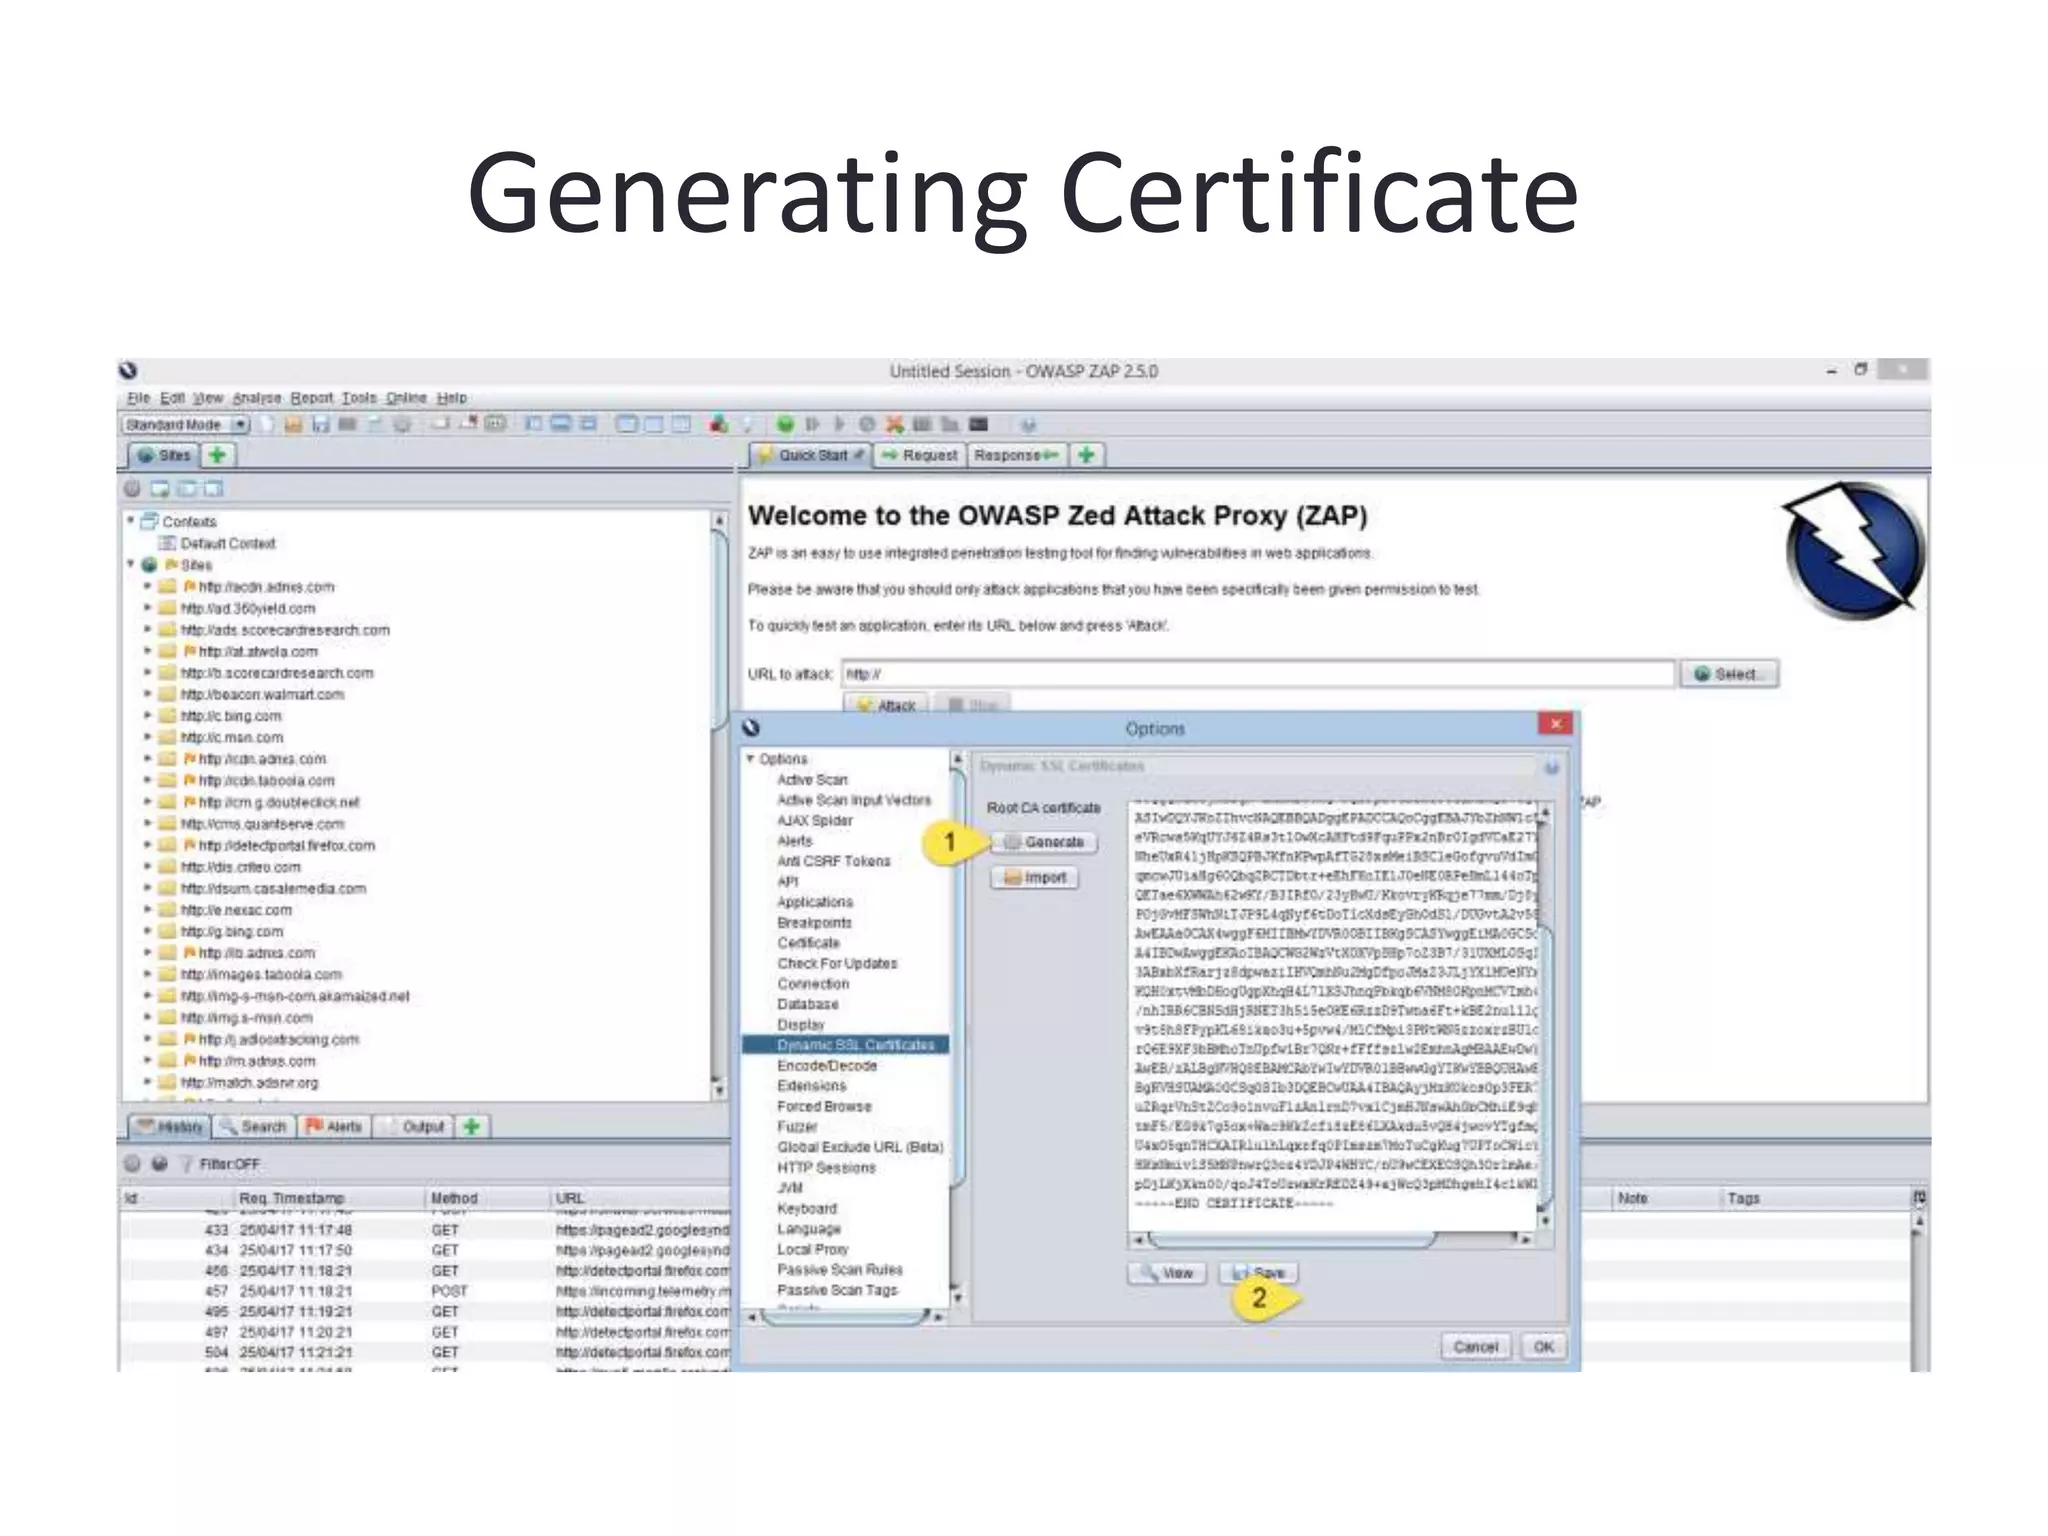The height and width of the screenshot is (1536, 2048).
Task: Click OK in the Options dialog
Action: pyautogui.click(x=1543, y=1347)
